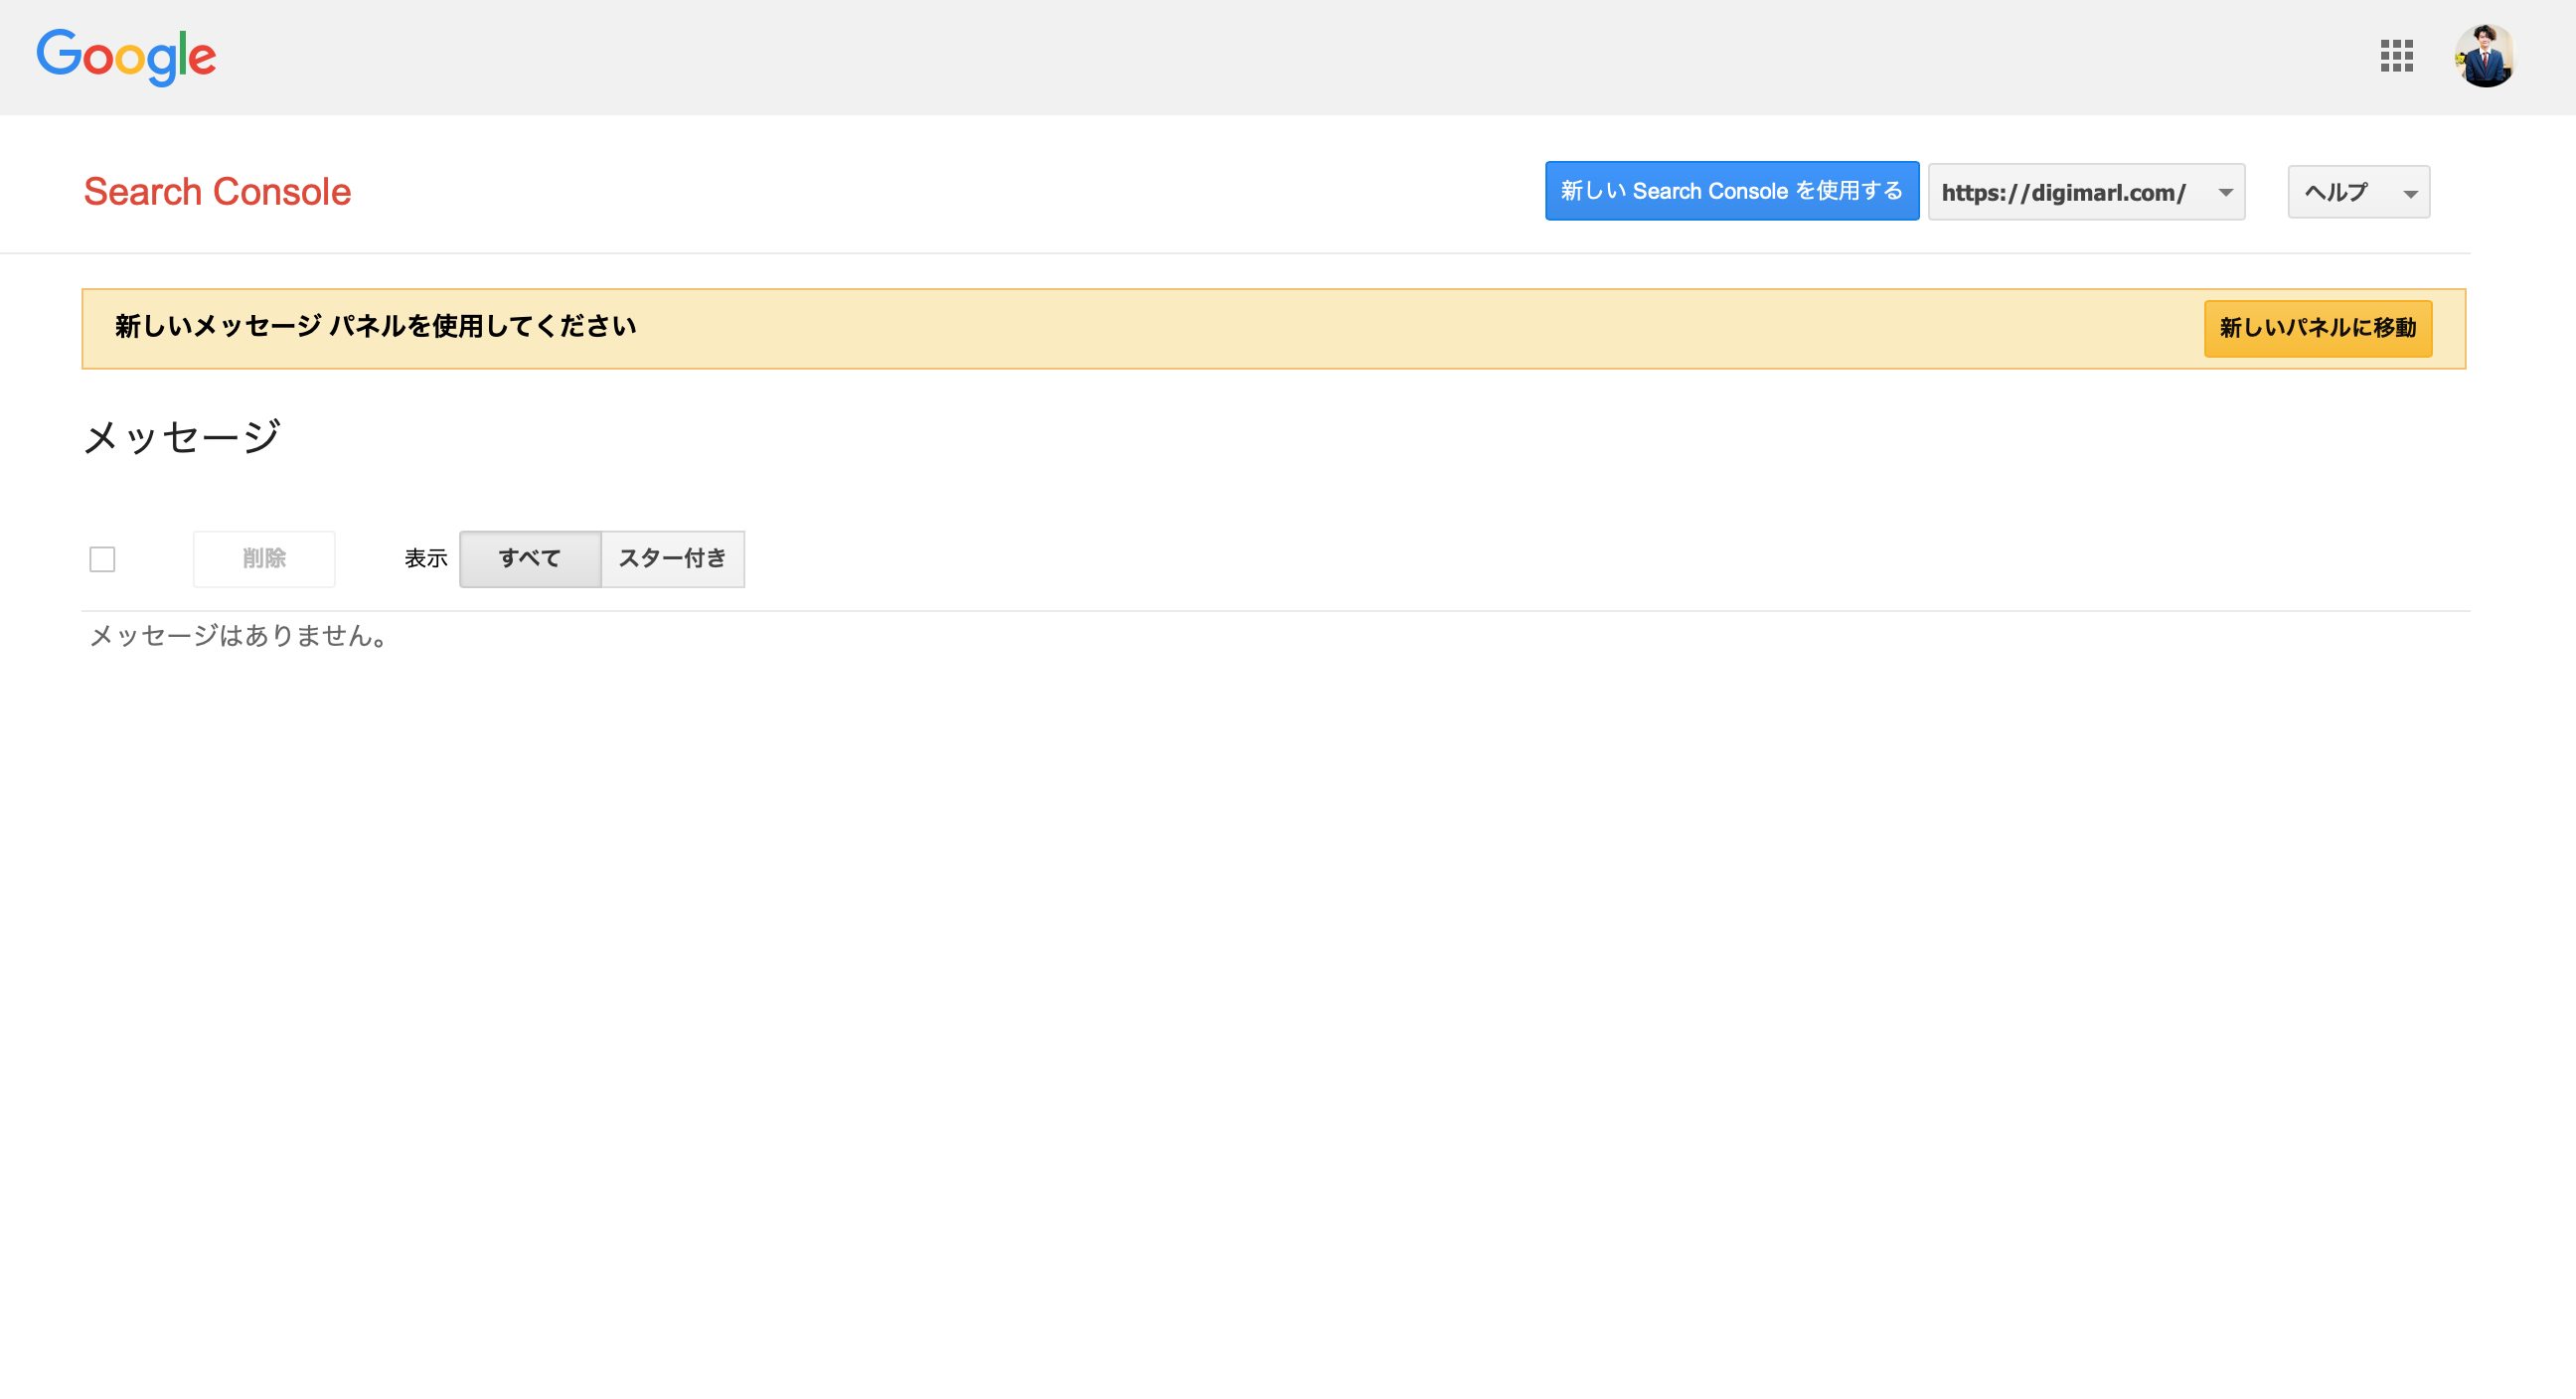
Task: Open the ヘルプ dropdown menu
Action: (x=2358, y=192)
